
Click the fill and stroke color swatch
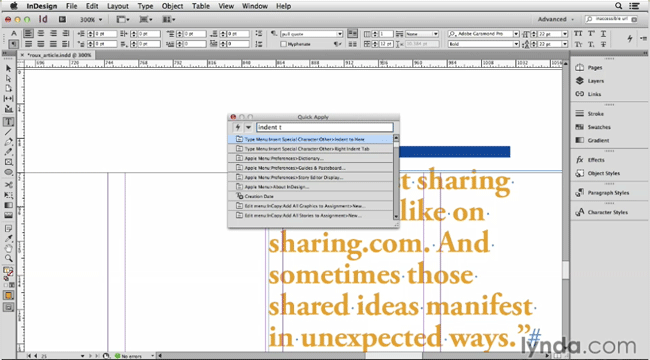[x=8, y=272]
